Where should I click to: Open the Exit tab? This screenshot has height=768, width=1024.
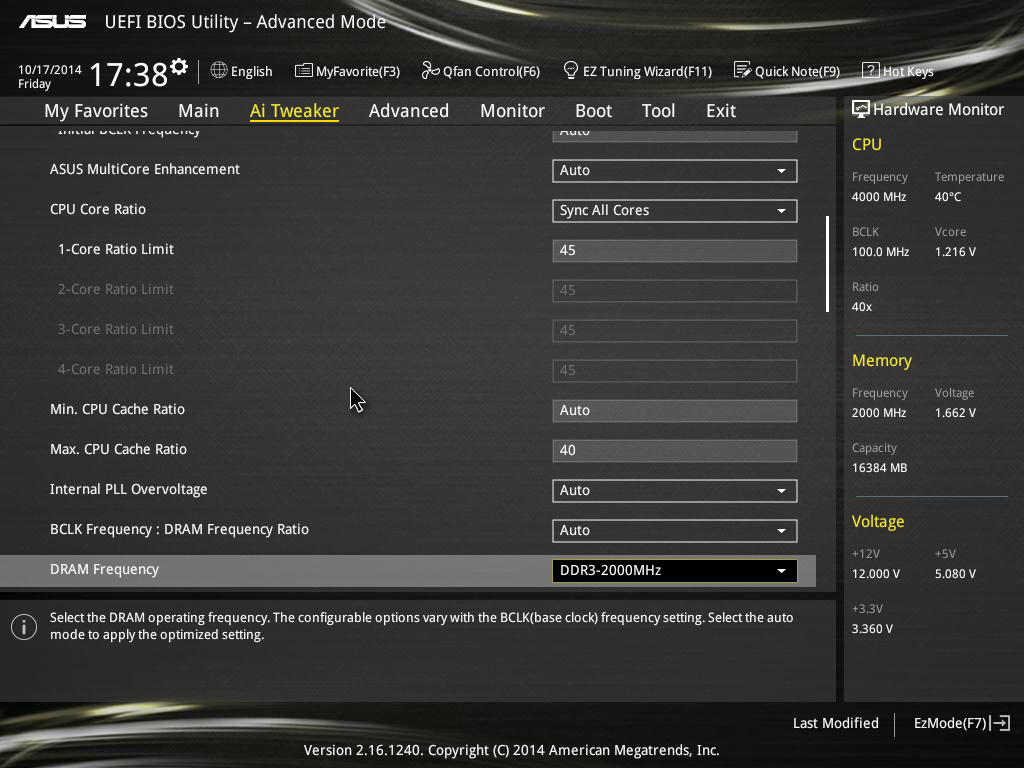pos(721,111)
